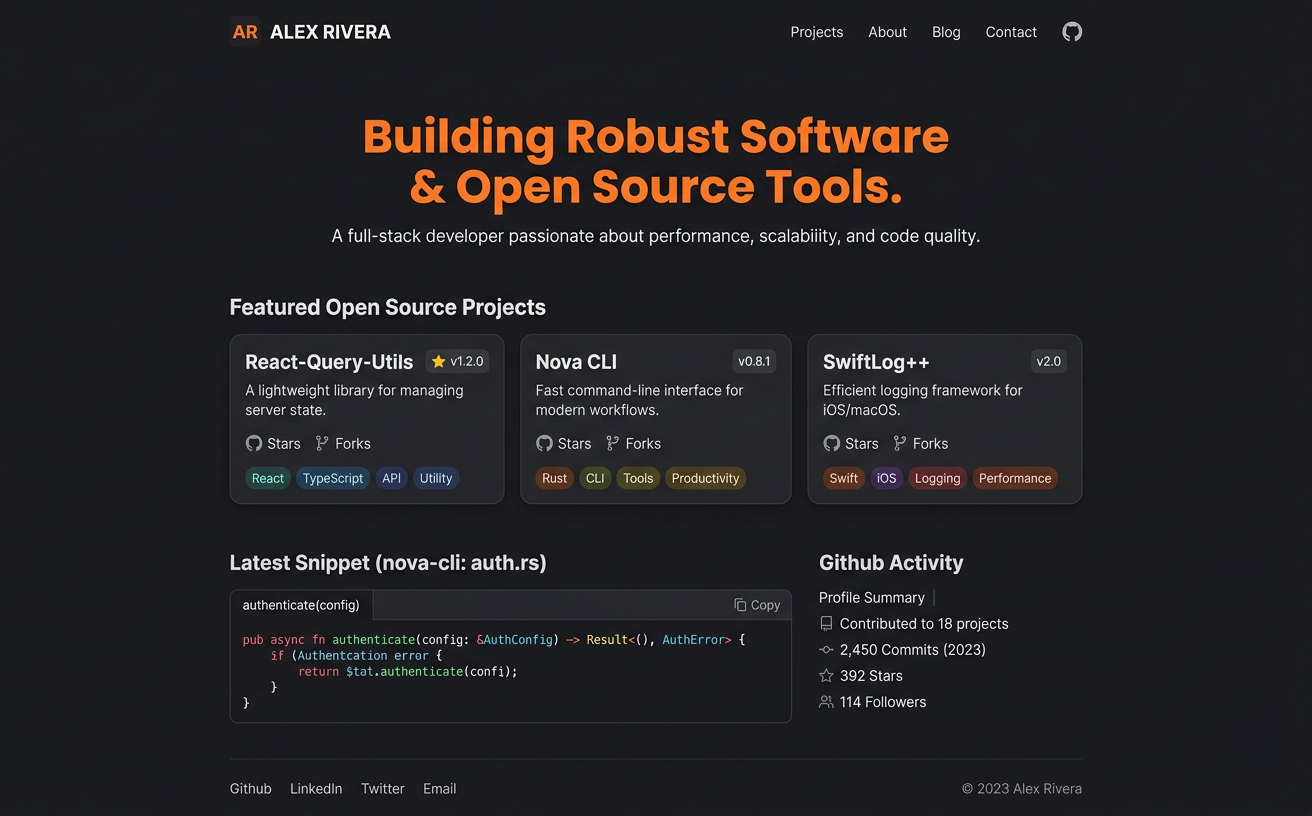
Task: Click the Performance tag
Action: tap(1015, 478)
